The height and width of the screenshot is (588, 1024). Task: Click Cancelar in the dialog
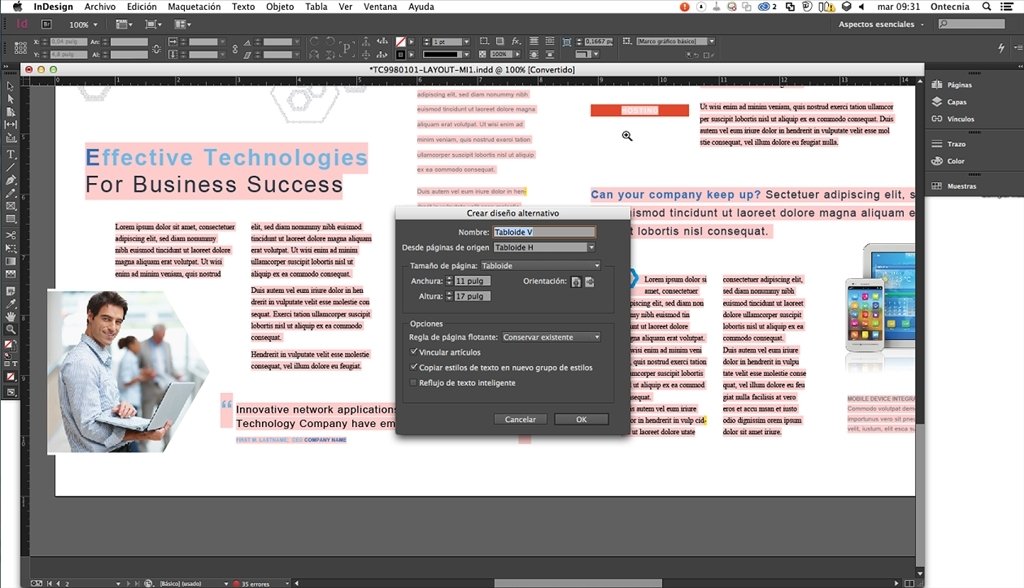point(520,419)
